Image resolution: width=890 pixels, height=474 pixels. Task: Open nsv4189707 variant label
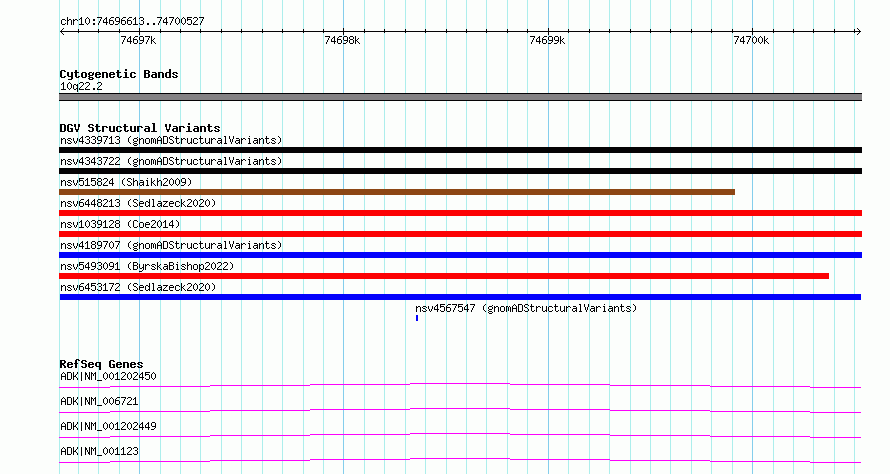pos(171,245)
